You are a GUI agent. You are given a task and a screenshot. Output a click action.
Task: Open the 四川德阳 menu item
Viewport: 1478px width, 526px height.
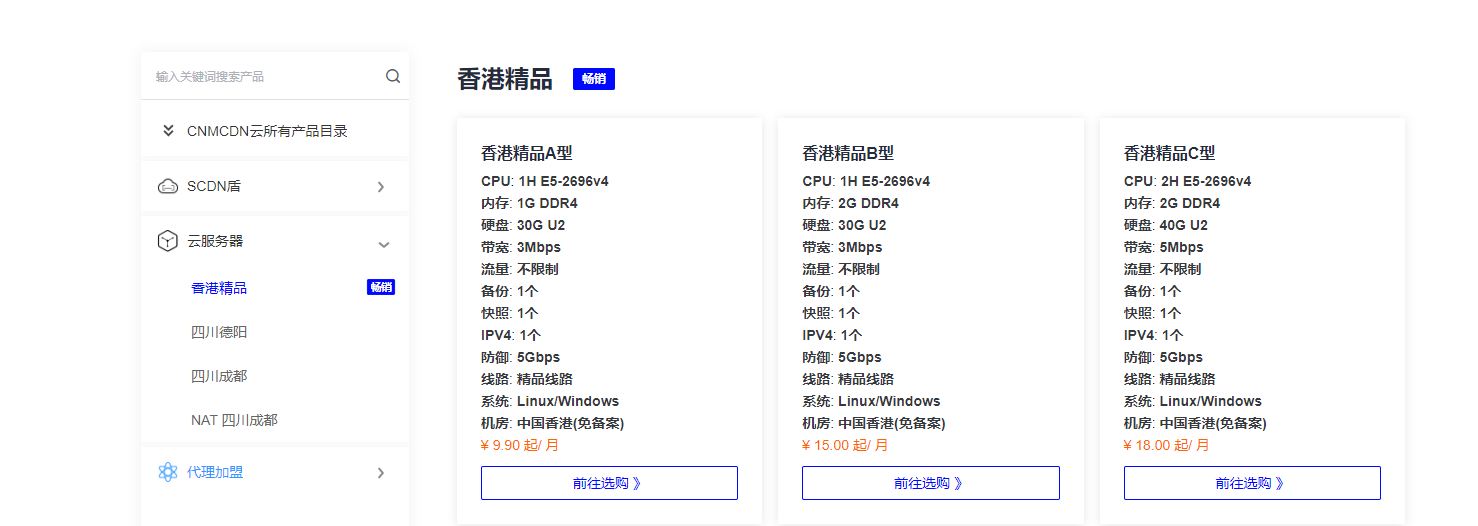219,332
